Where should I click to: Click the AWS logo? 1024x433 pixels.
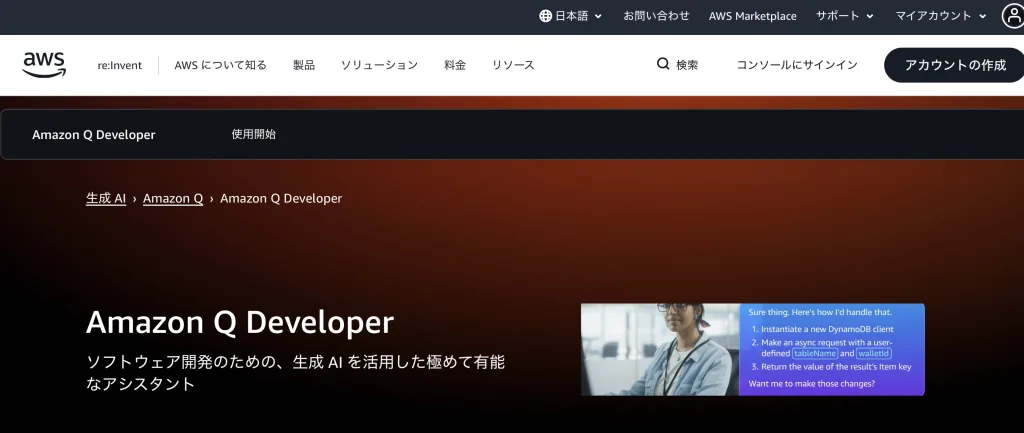point(44,64)
